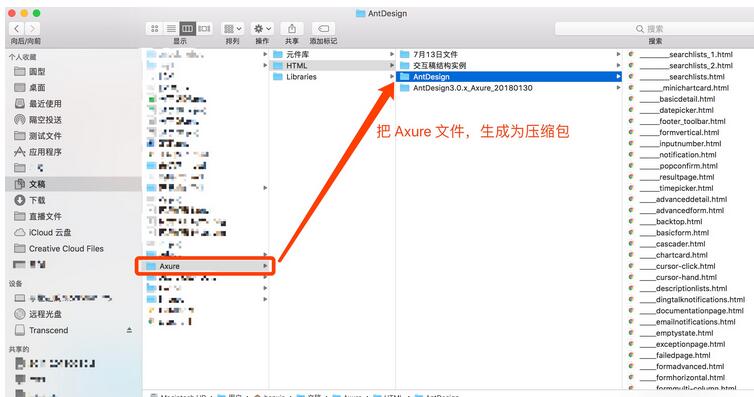
Task: Switch to gallery flow view
Action: 204,29
